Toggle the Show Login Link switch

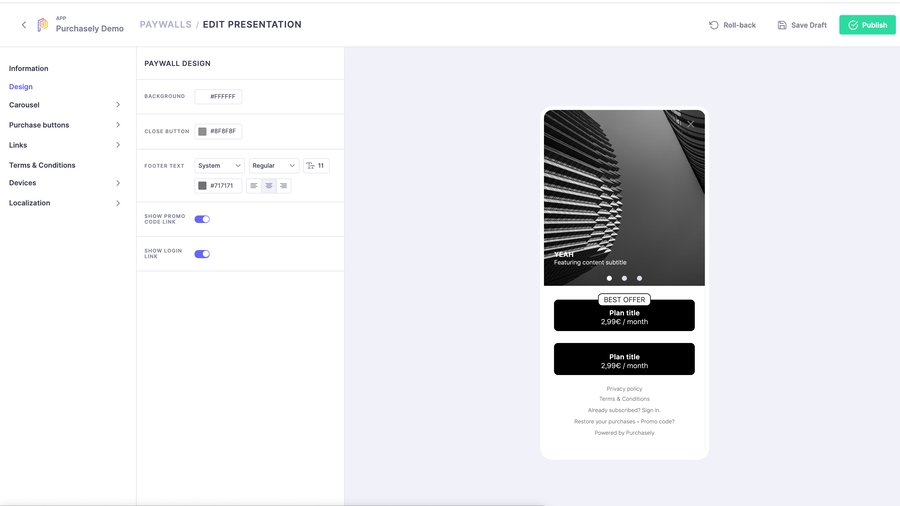pyautogui.click(x=202, y=254)
